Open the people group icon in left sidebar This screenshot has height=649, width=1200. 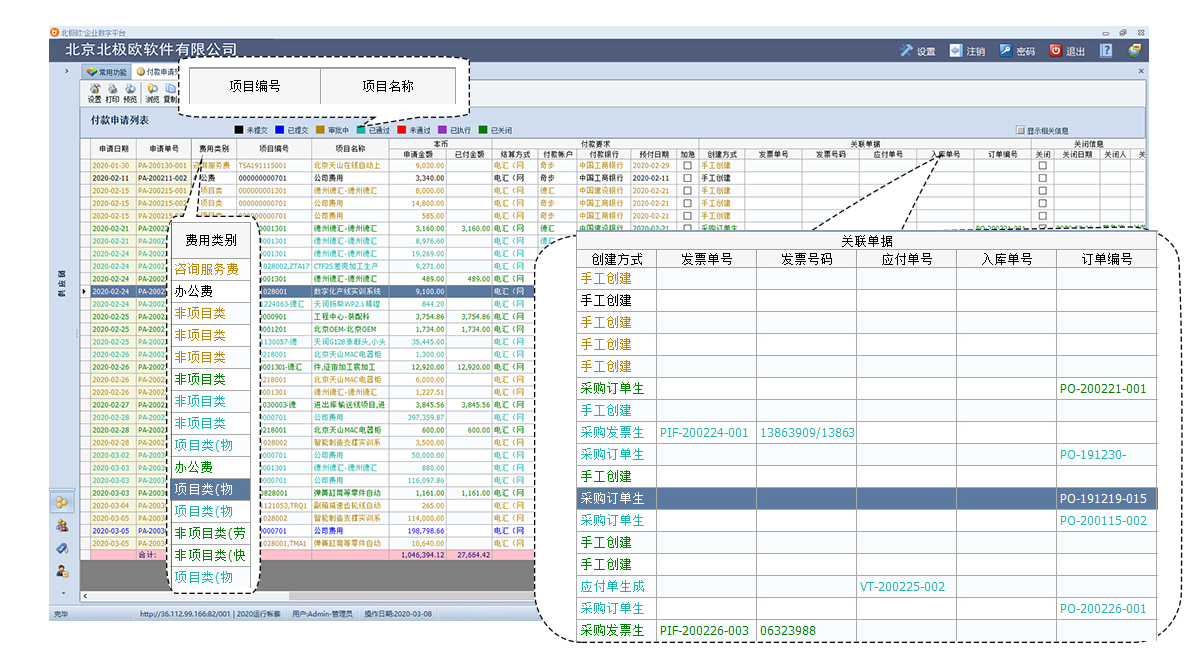click(61, 525)
